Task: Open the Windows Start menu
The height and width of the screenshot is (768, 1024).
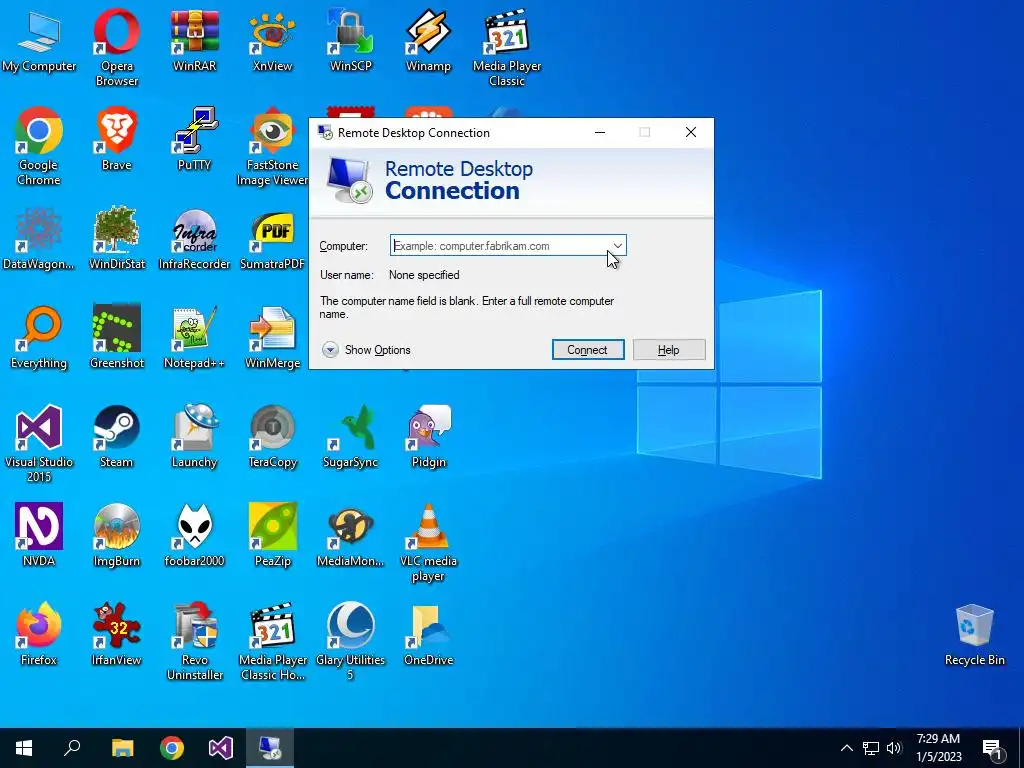Action: pos(24,748)
